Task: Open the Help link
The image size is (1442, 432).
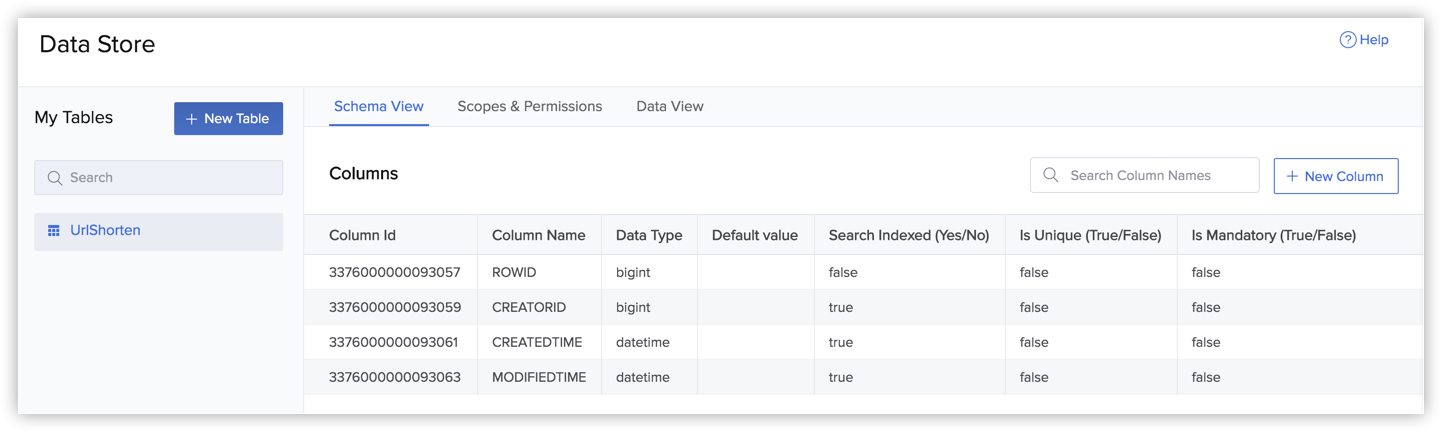Action: (1374, 40)
